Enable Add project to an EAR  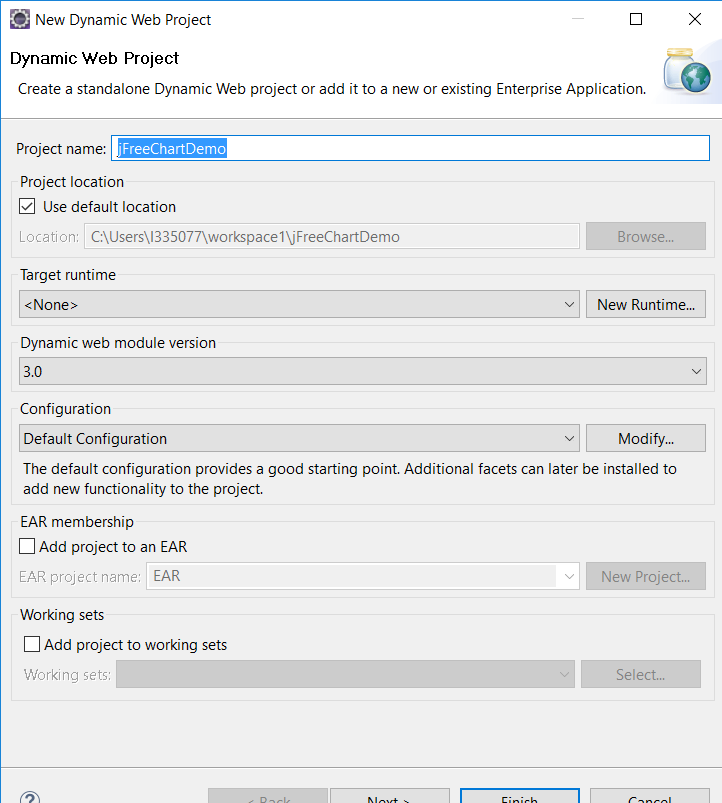[27, 547]
